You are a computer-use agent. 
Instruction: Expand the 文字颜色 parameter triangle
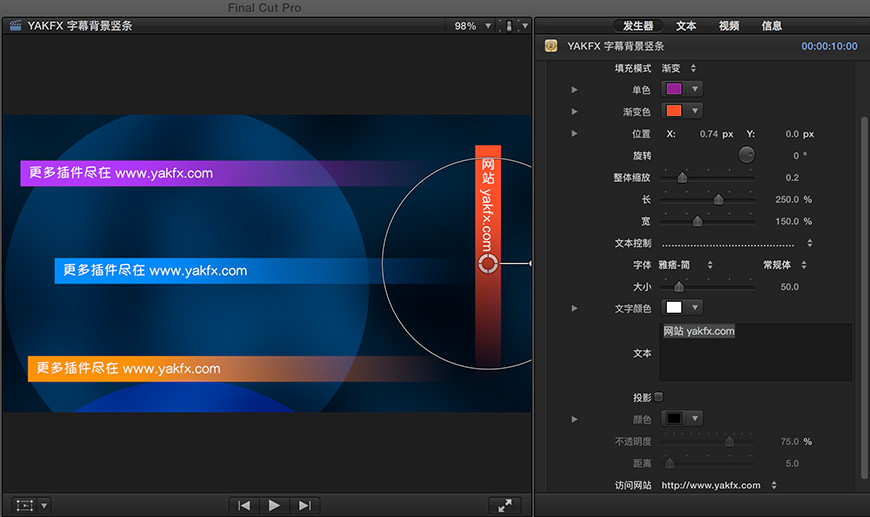click(x=575, y=308)
